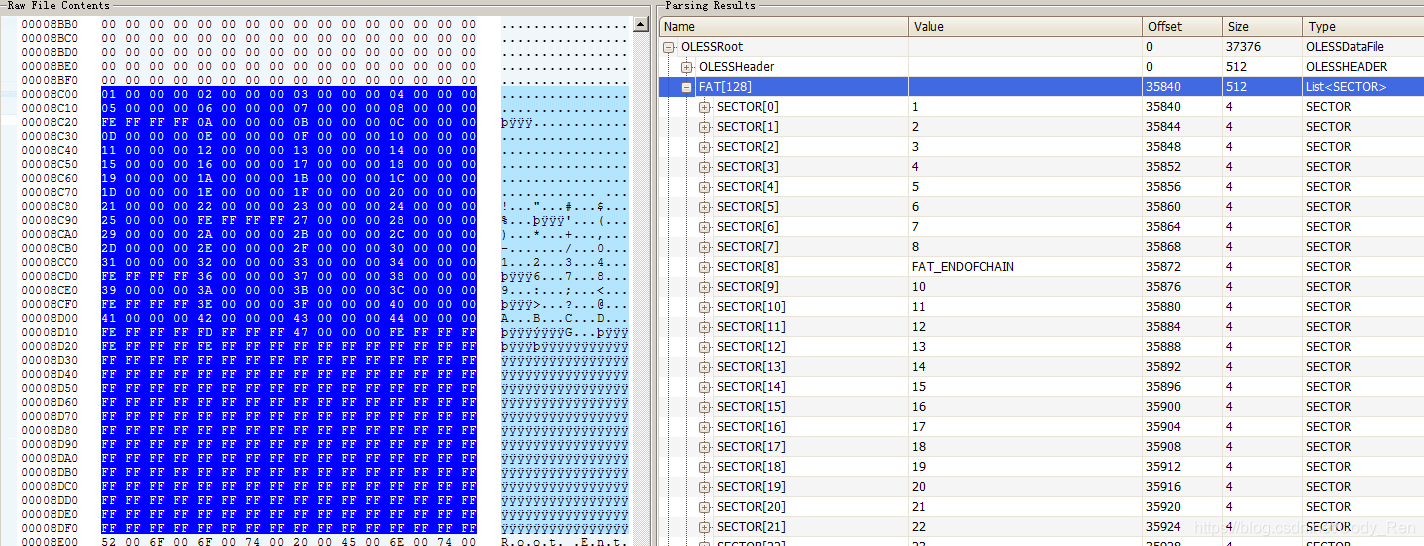Select the FAT[128] row
The width and height of the screenshot is (1424, 546).
[1042, 87]
